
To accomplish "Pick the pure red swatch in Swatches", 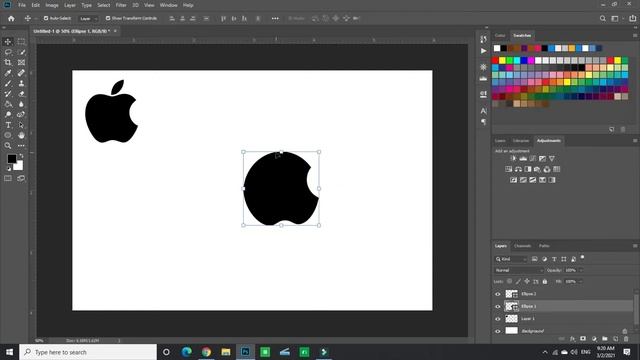I will [496, 60].
